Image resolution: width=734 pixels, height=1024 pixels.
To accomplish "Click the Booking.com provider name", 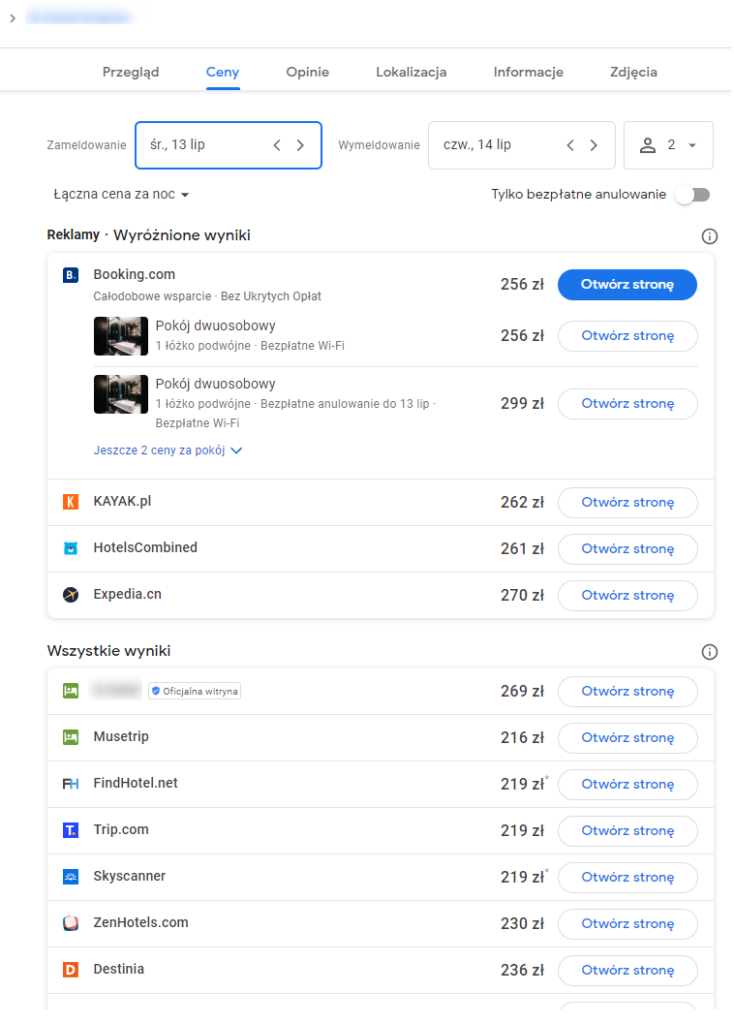I will (134, 274).
